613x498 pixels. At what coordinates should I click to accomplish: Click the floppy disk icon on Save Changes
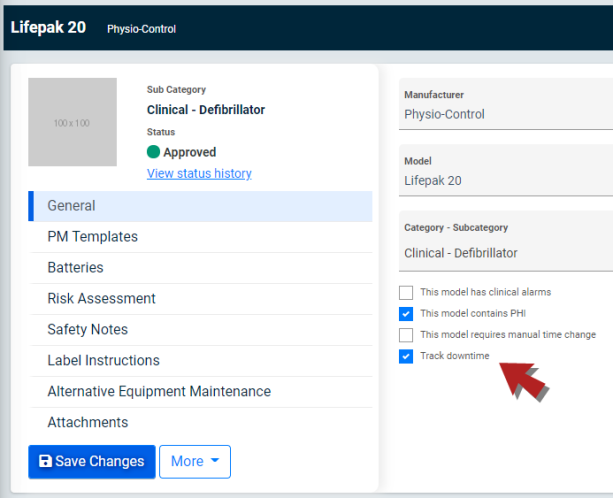(45, 461)
